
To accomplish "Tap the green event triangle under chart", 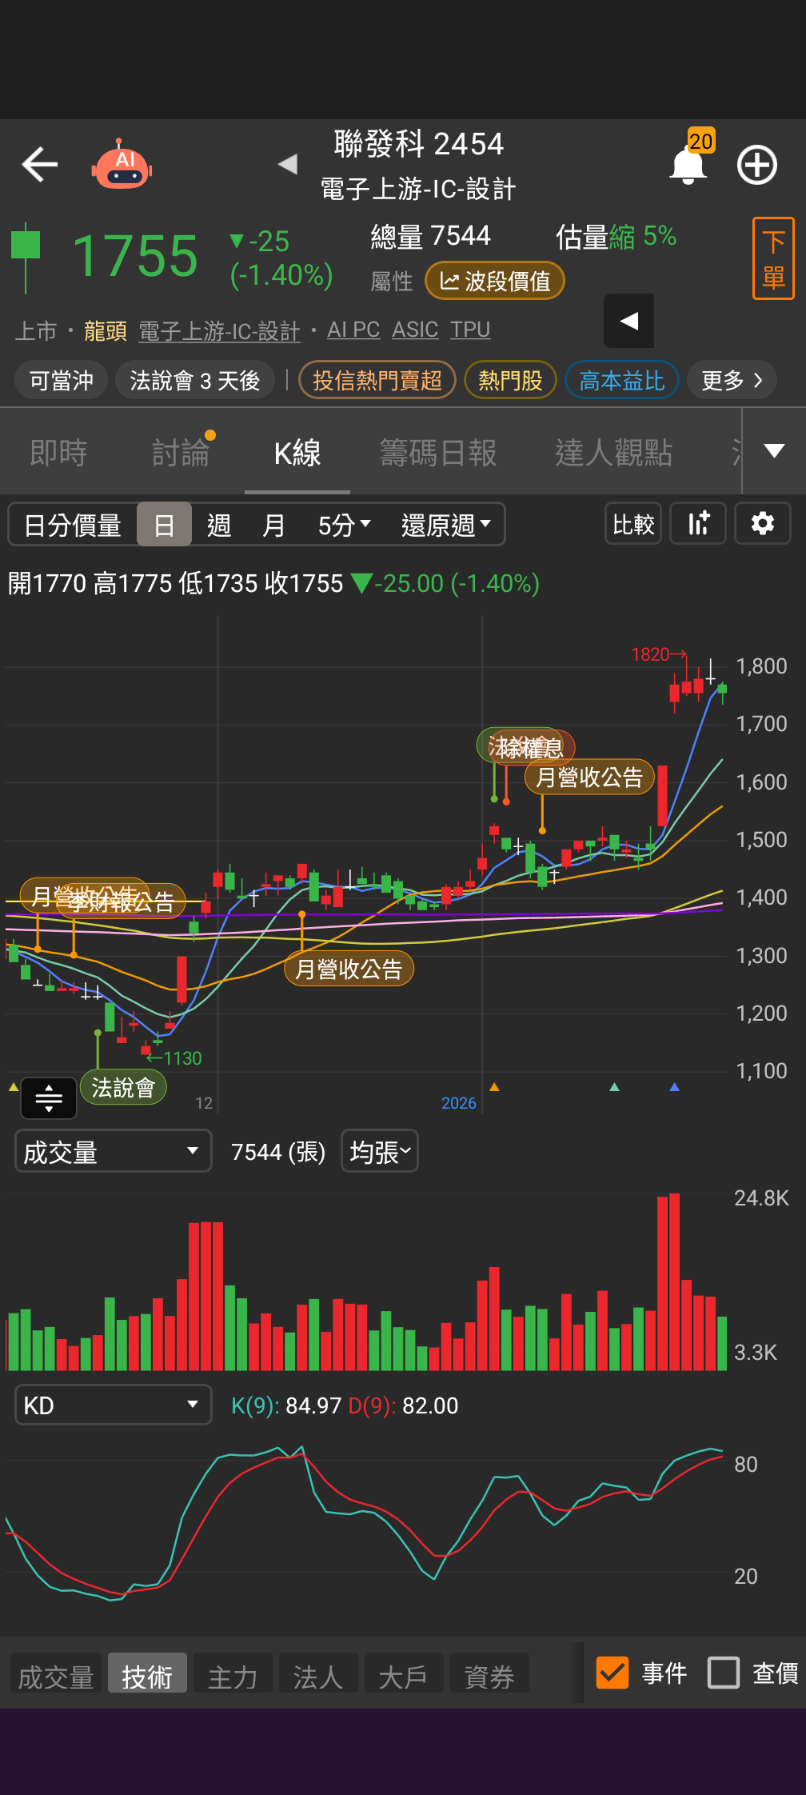I will pos(614,1086).
